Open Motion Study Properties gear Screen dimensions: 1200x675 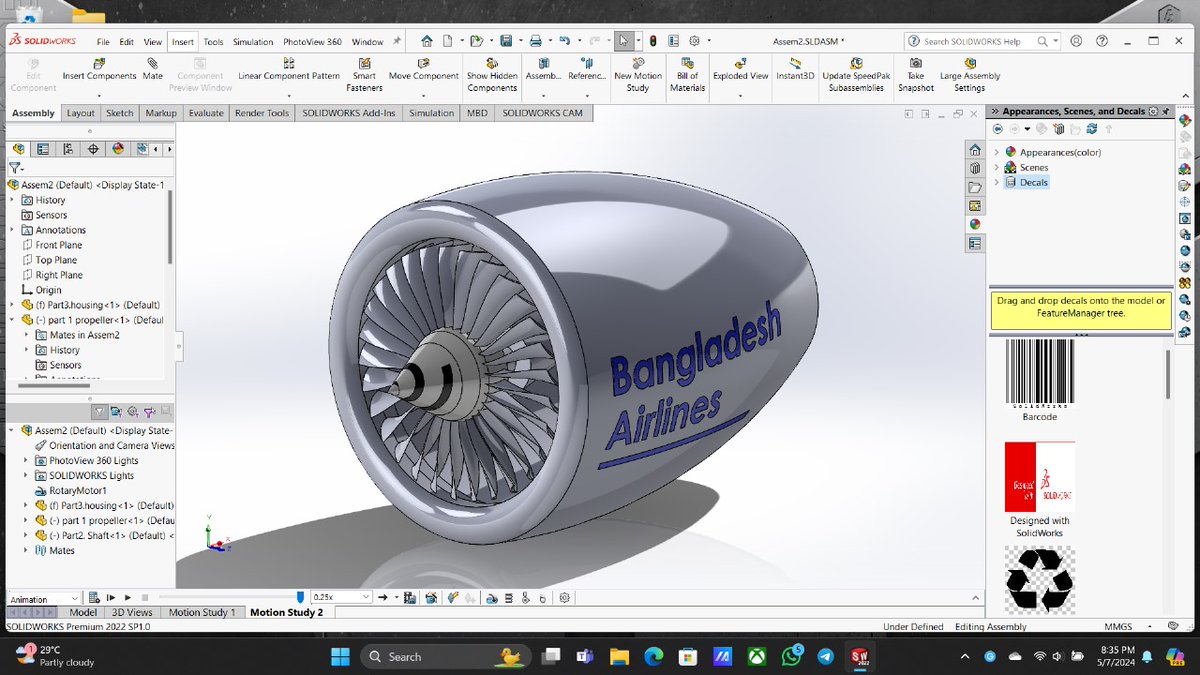tap(564, 597)
